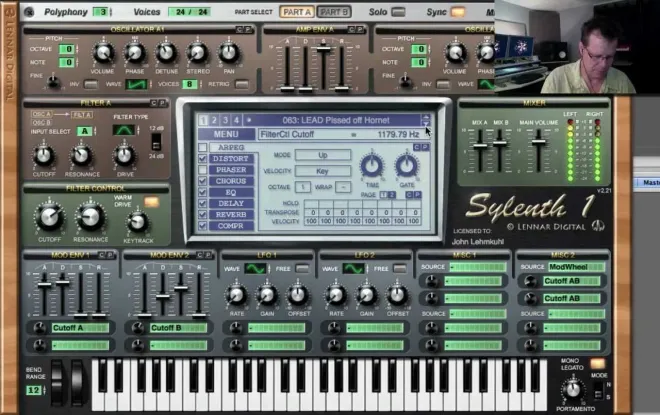The width and height of the screenshot is (660, 415).
Task: Turn Filter A Drive knob
Action: point(125,156)
